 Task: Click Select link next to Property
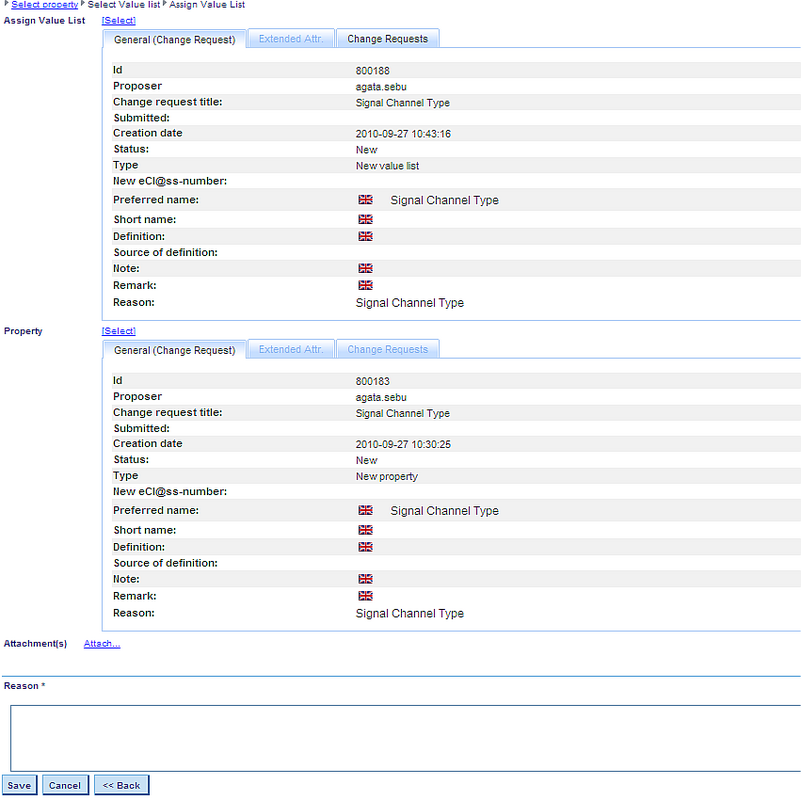coord(118,331)
